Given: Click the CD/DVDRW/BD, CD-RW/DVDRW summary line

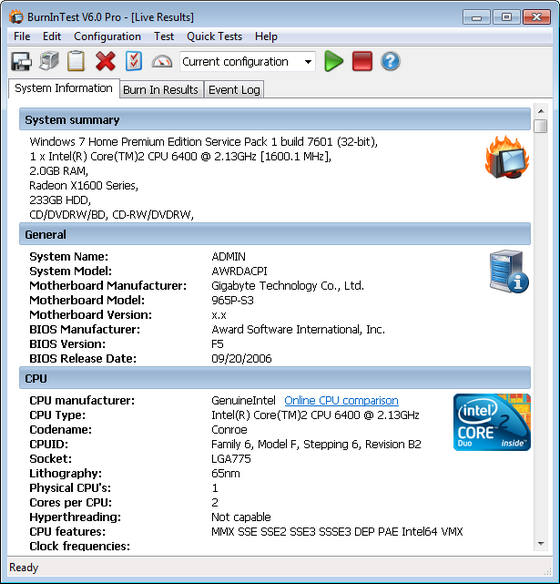Looking at the screenshot, I should [x=111, y=215].
